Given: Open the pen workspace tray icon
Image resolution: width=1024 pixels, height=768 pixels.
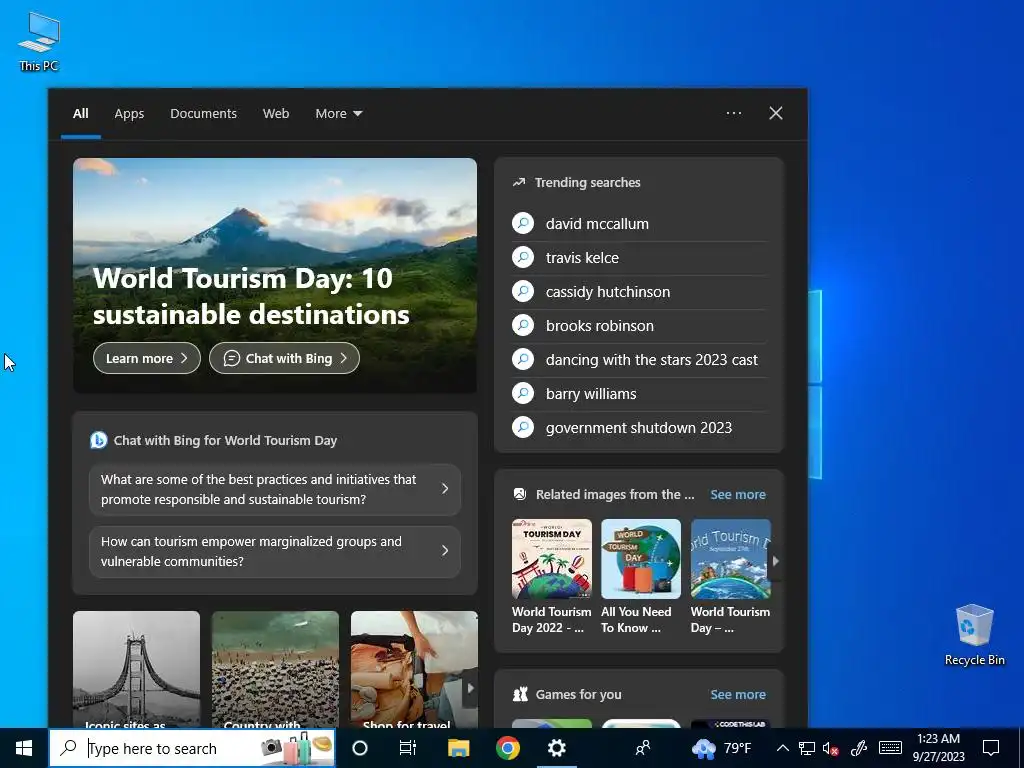Looking at the screenshot, I should (x=859, y=748).
